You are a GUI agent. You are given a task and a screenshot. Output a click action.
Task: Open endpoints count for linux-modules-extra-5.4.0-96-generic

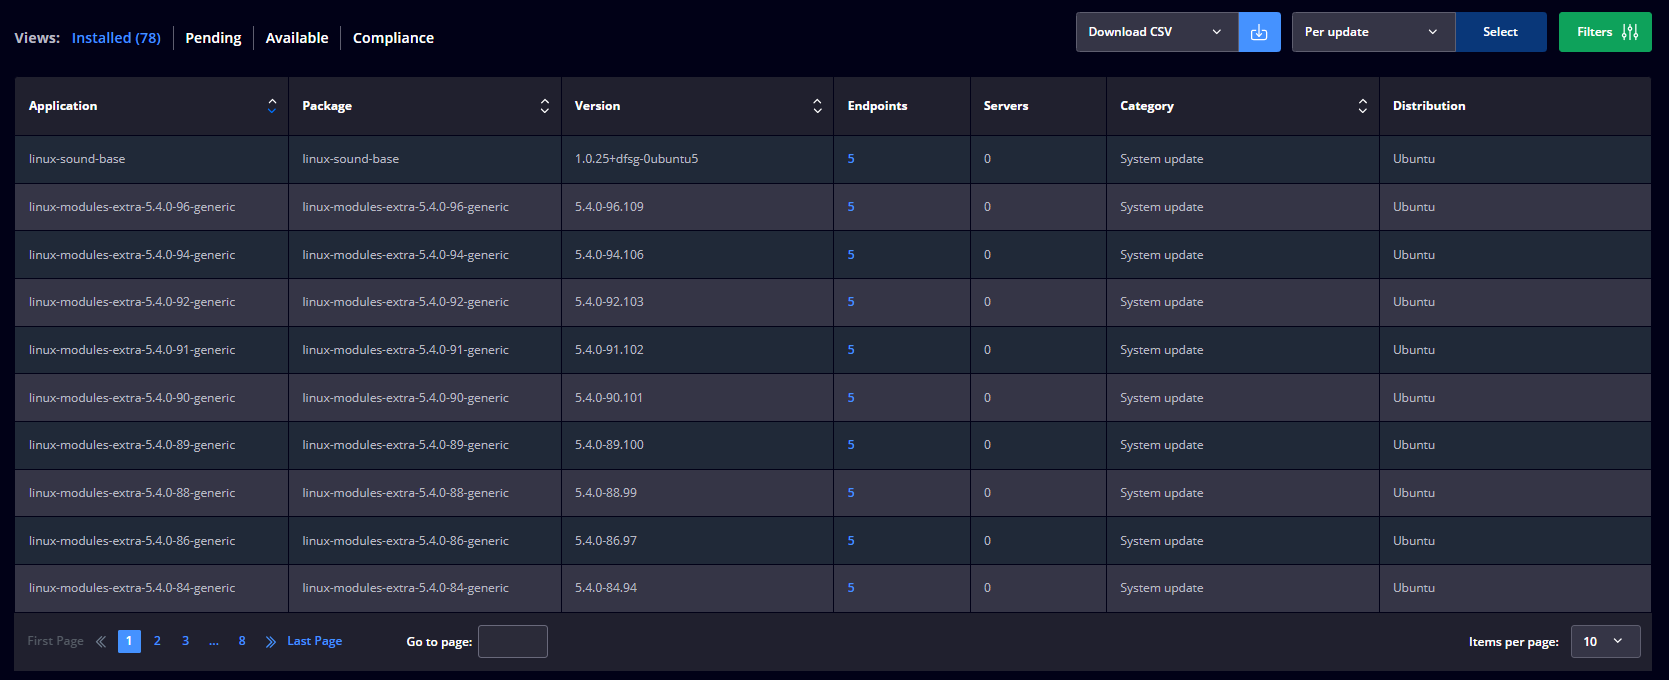tap(851, 207)
